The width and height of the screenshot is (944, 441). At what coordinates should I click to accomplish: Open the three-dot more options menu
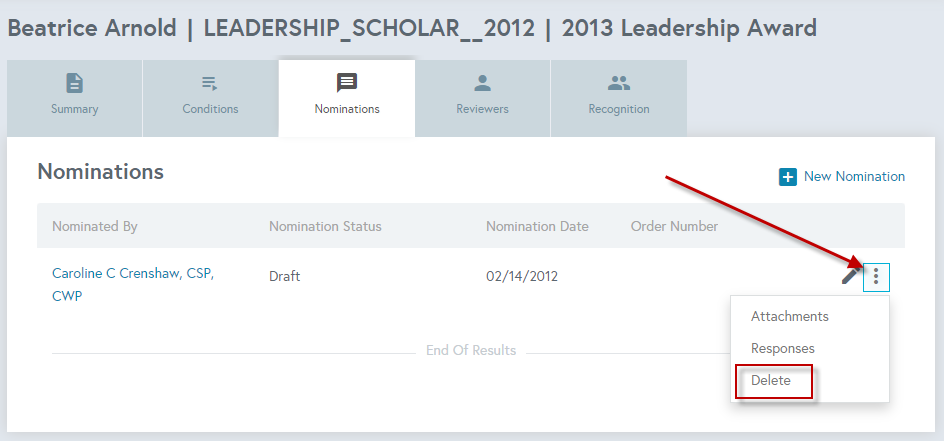876,277
